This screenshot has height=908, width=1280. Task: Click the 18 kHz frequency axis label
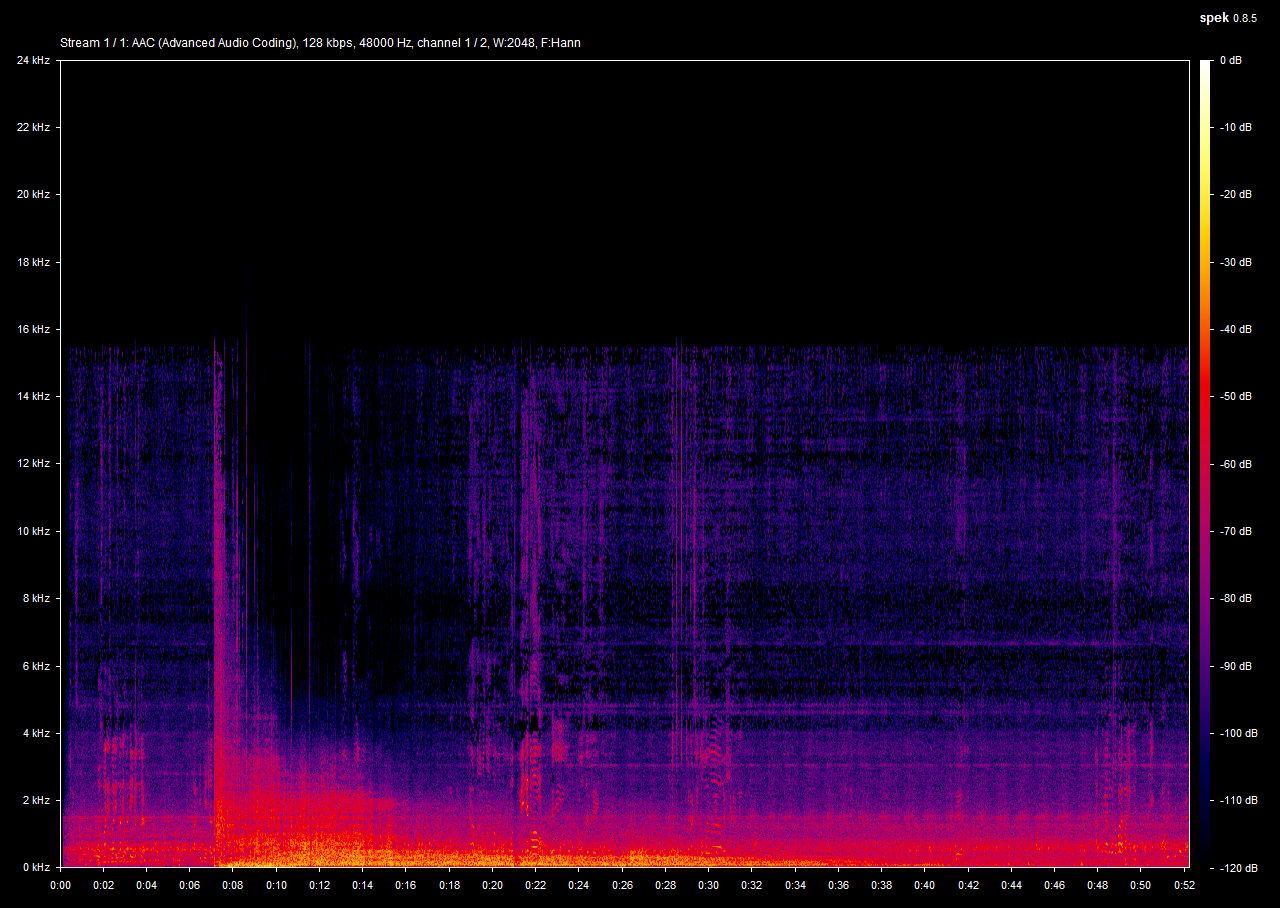33,262
